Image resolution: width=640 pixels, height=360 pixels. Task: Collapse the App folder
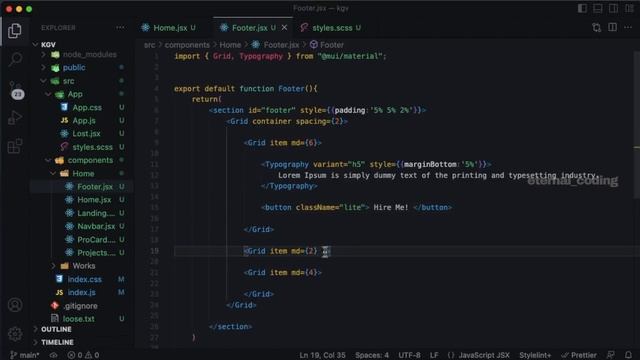[x=48, y=94]
